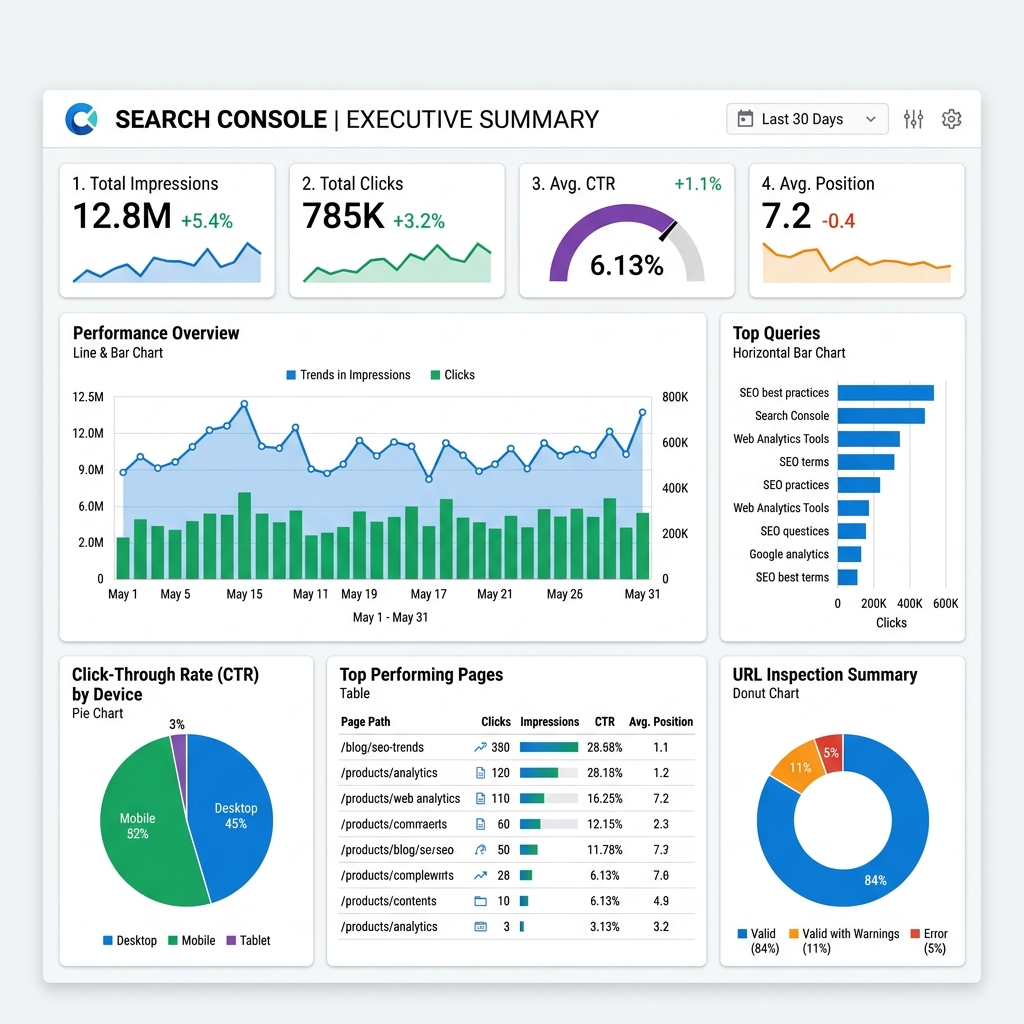
Task: Sort table by CTR column header
Action: 605,722
